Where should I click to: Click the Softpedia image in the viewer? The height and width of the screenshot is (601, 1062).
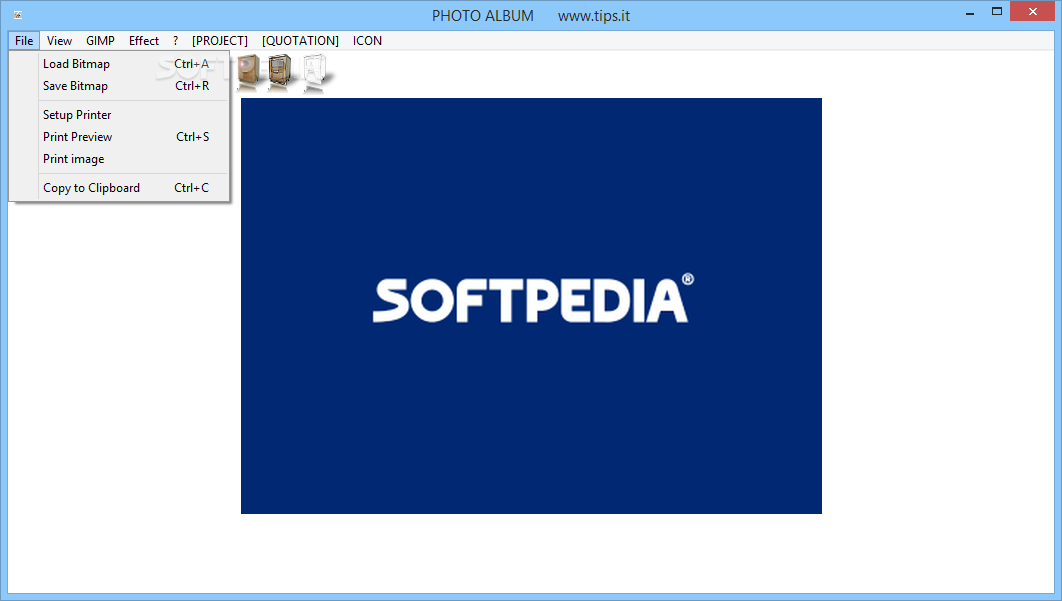[x=532, y=306]
